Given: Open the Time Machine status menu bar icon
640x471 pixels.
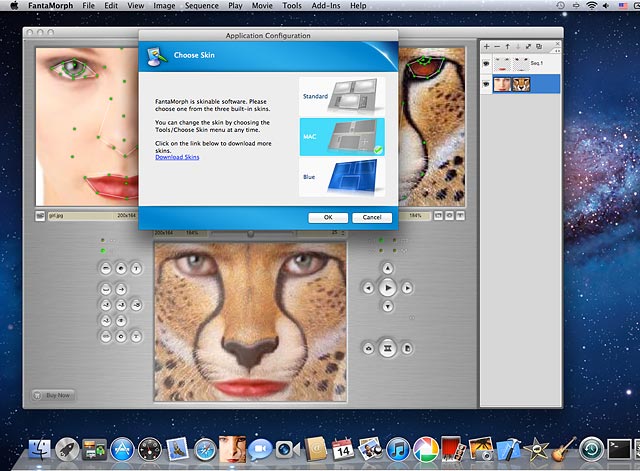Looking at the screenshot, I should click(560, 5).
